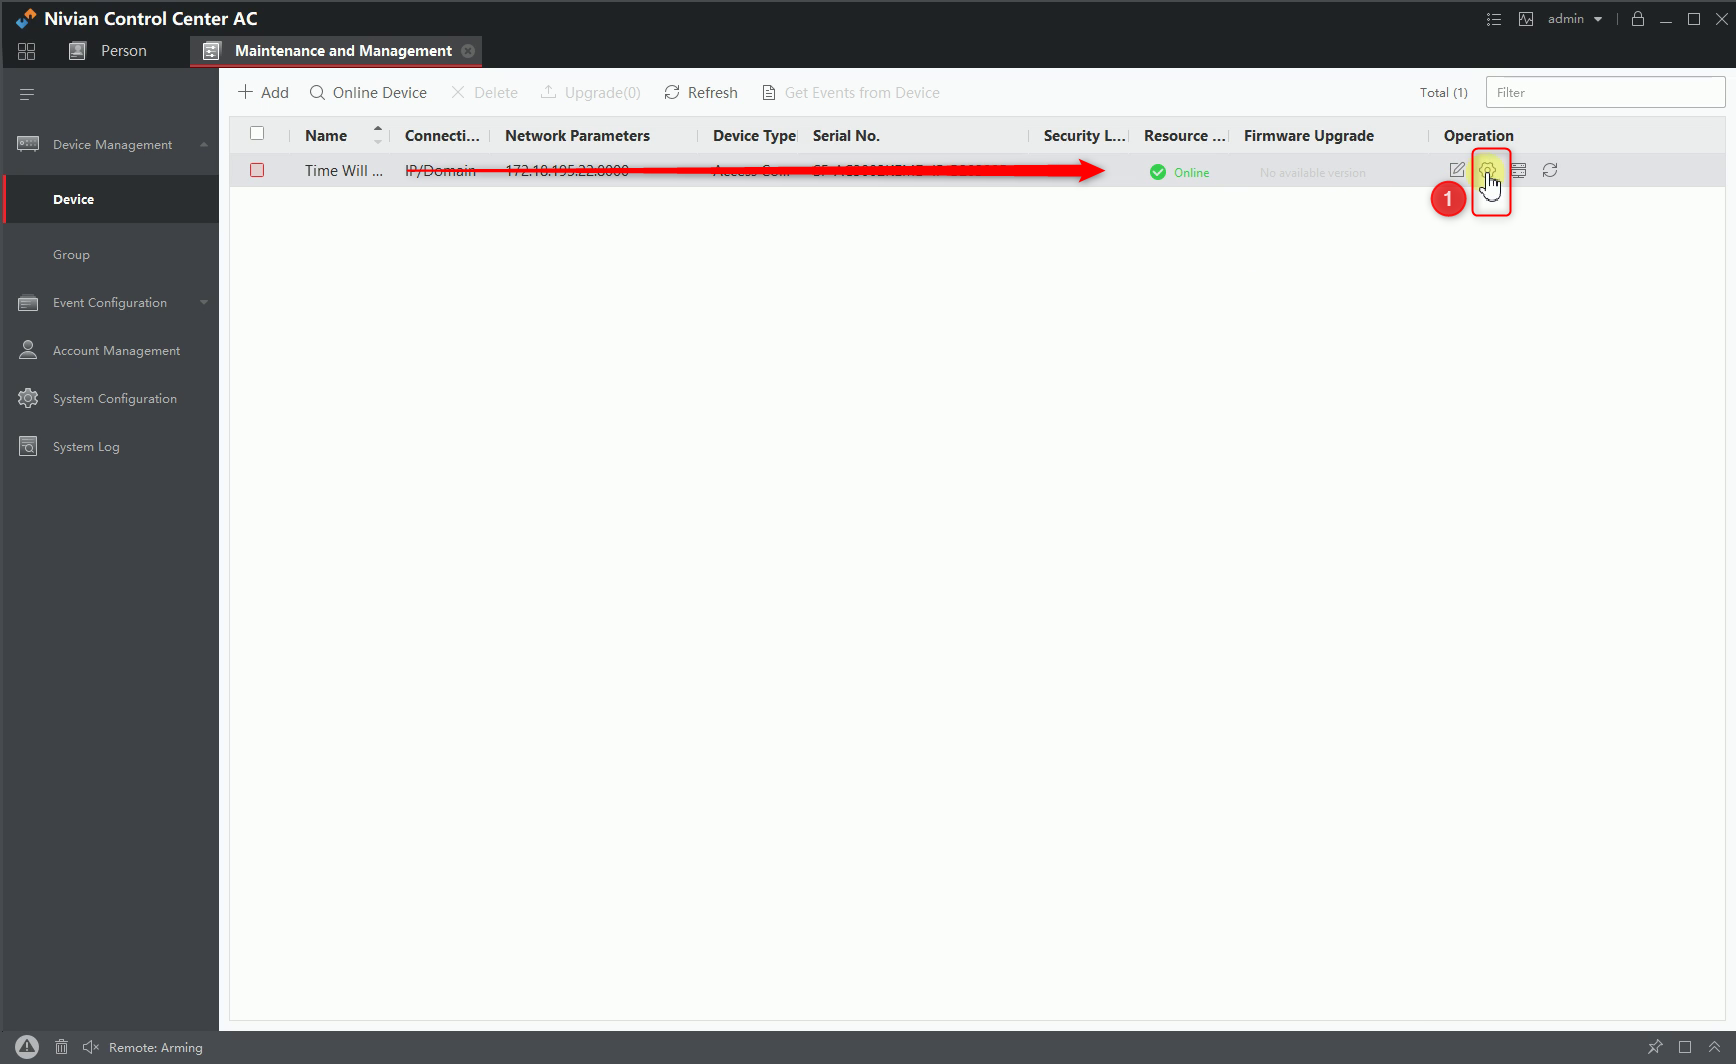Check the Time Will device row checkbox

click(x=257, y=171)
